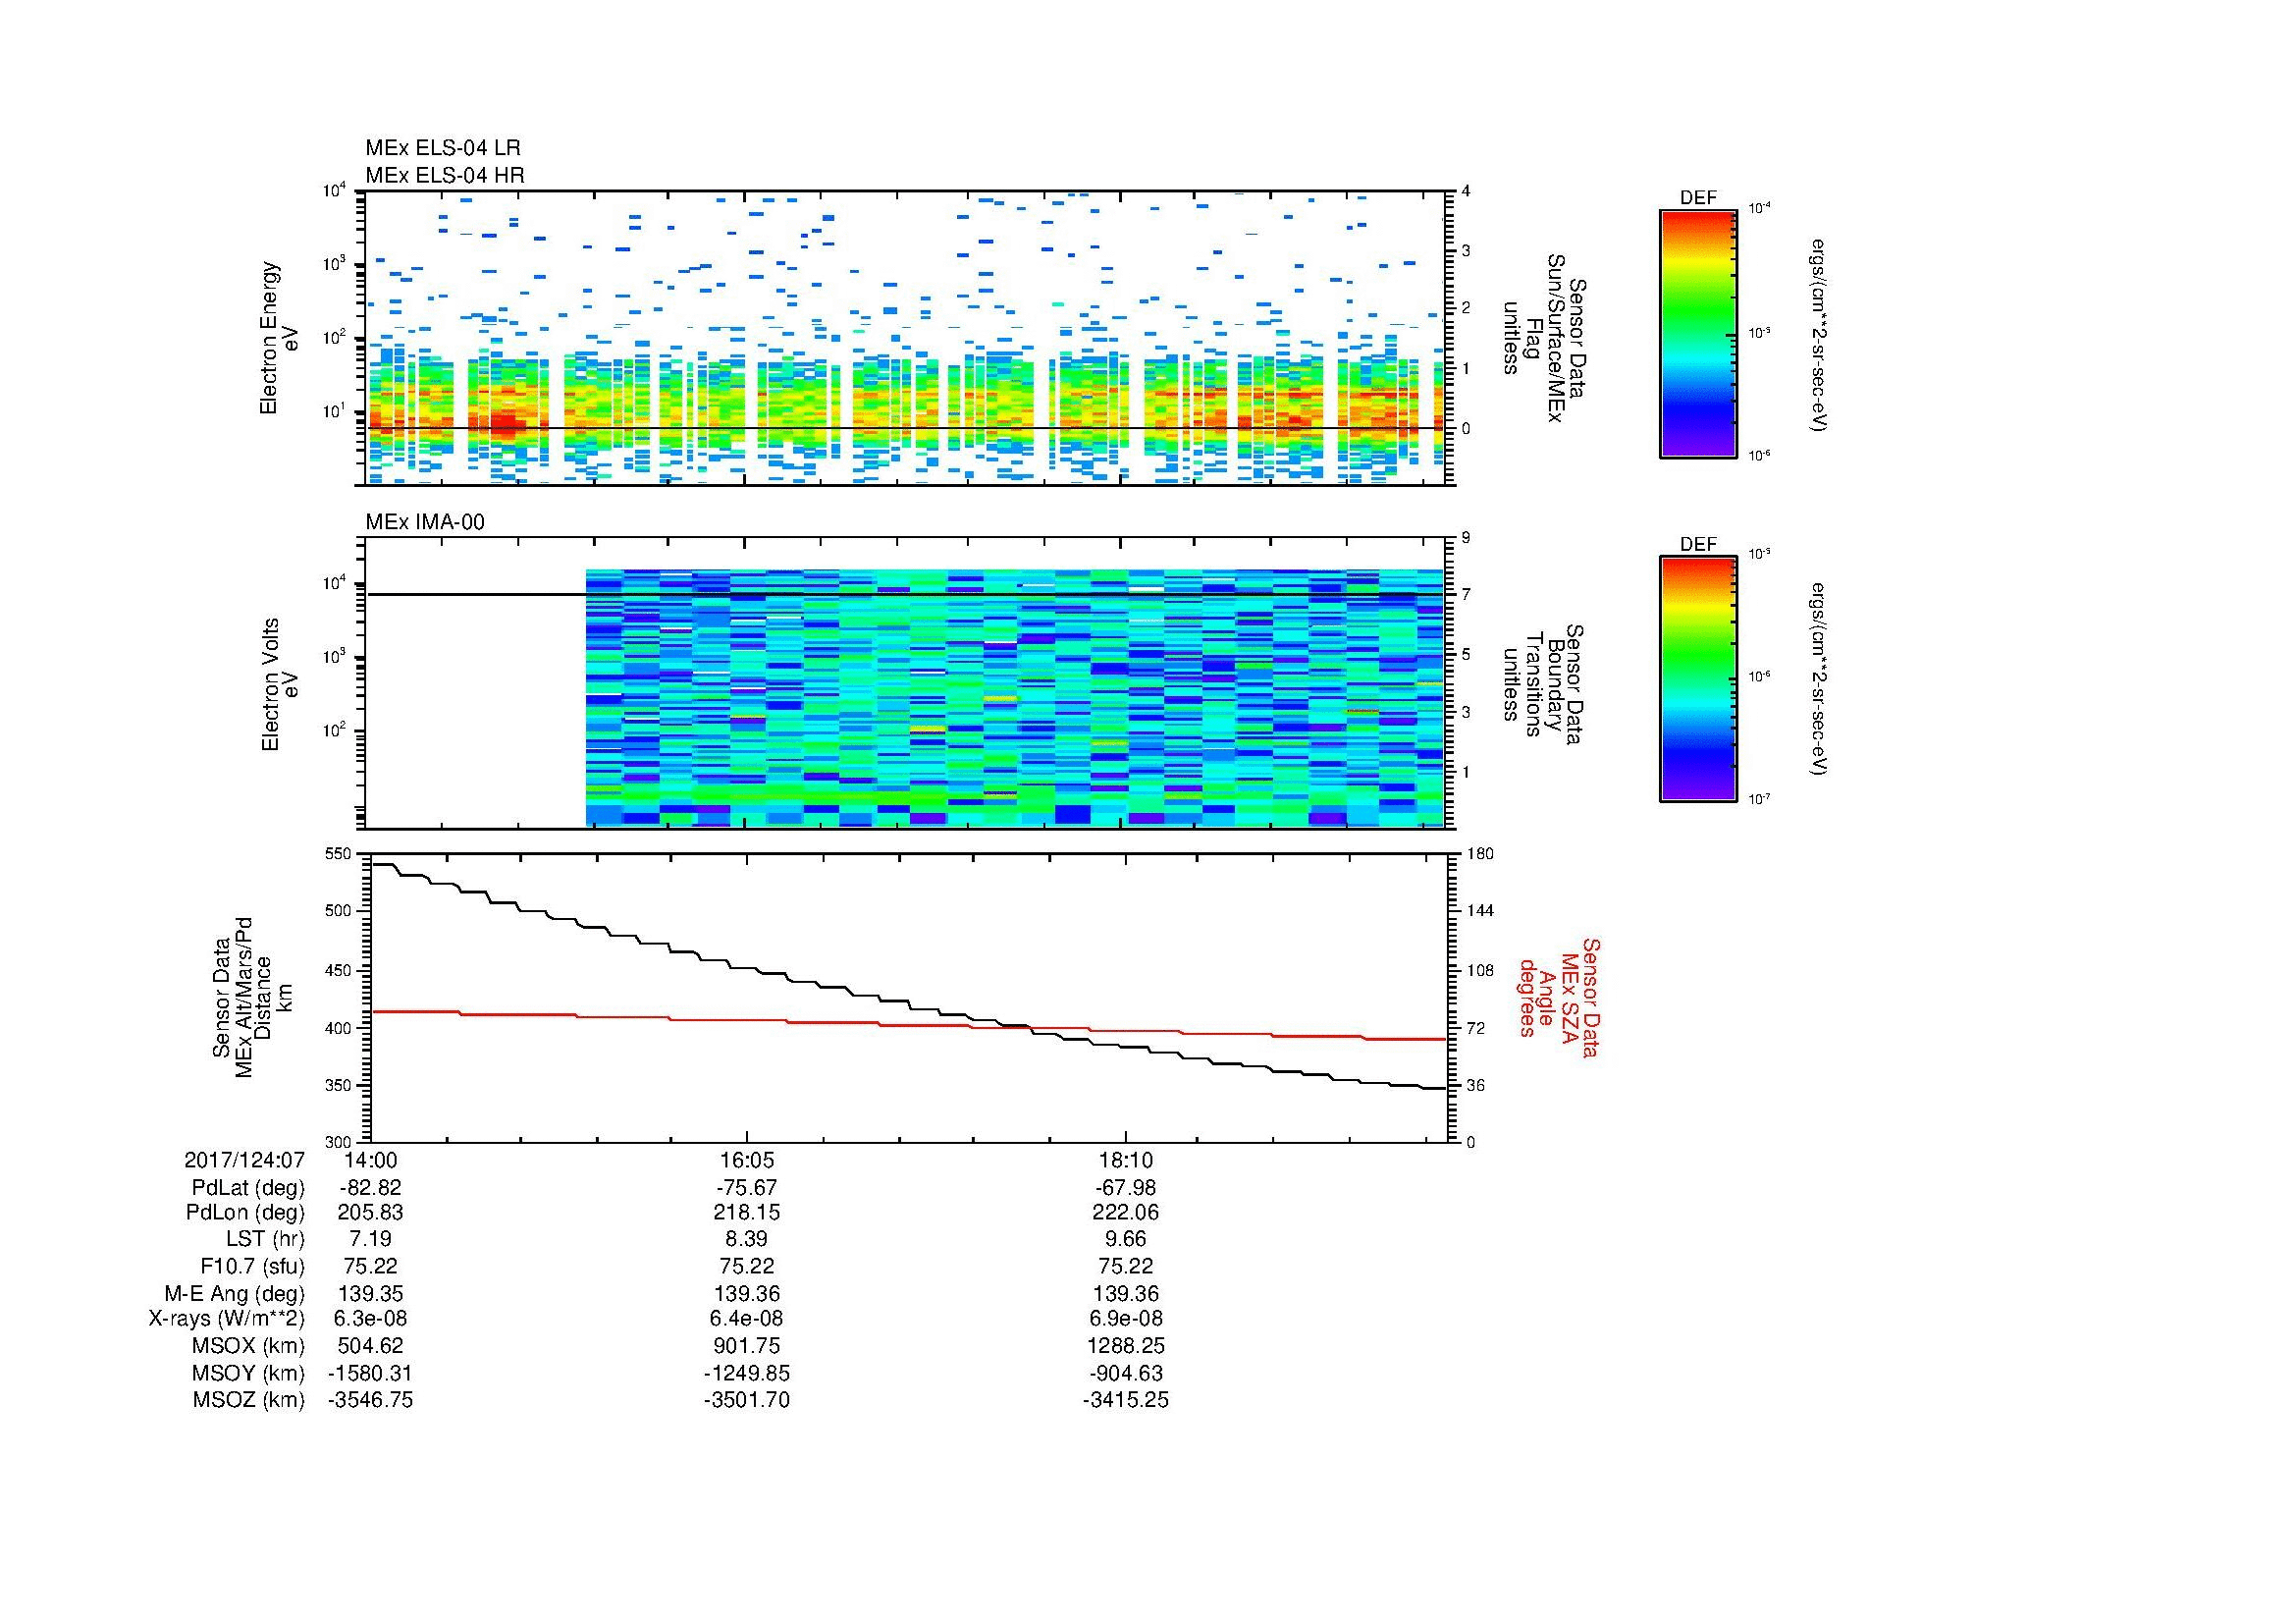Viewport: 2296px width, 1623px height.
Task: Click PdLat value -75.67
Action: [746, 1188]
